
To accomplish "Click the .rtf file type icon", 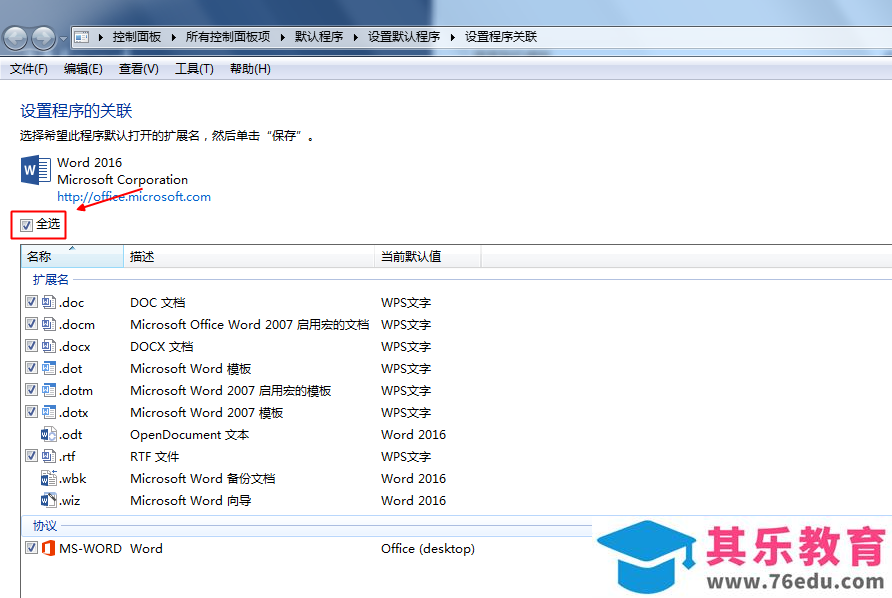I will pyautogui.click(x=49, y=456).
